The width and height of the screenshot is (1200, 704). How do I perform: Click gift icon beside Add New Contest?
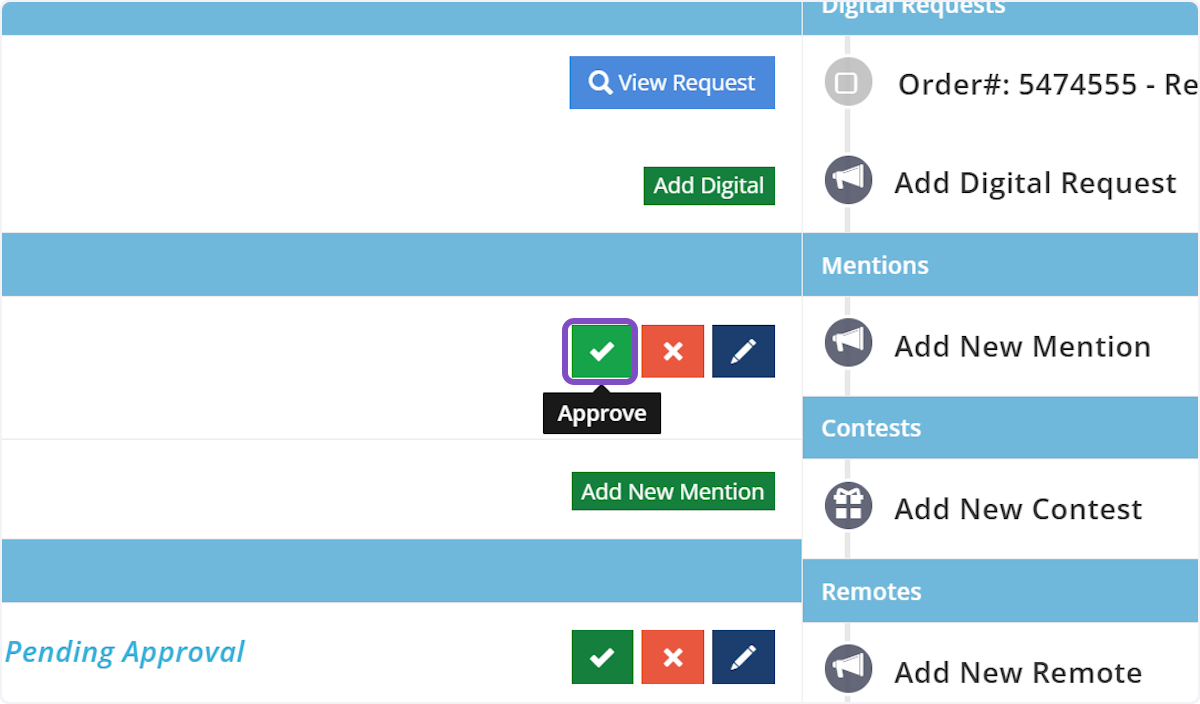[x=848, y=507]
